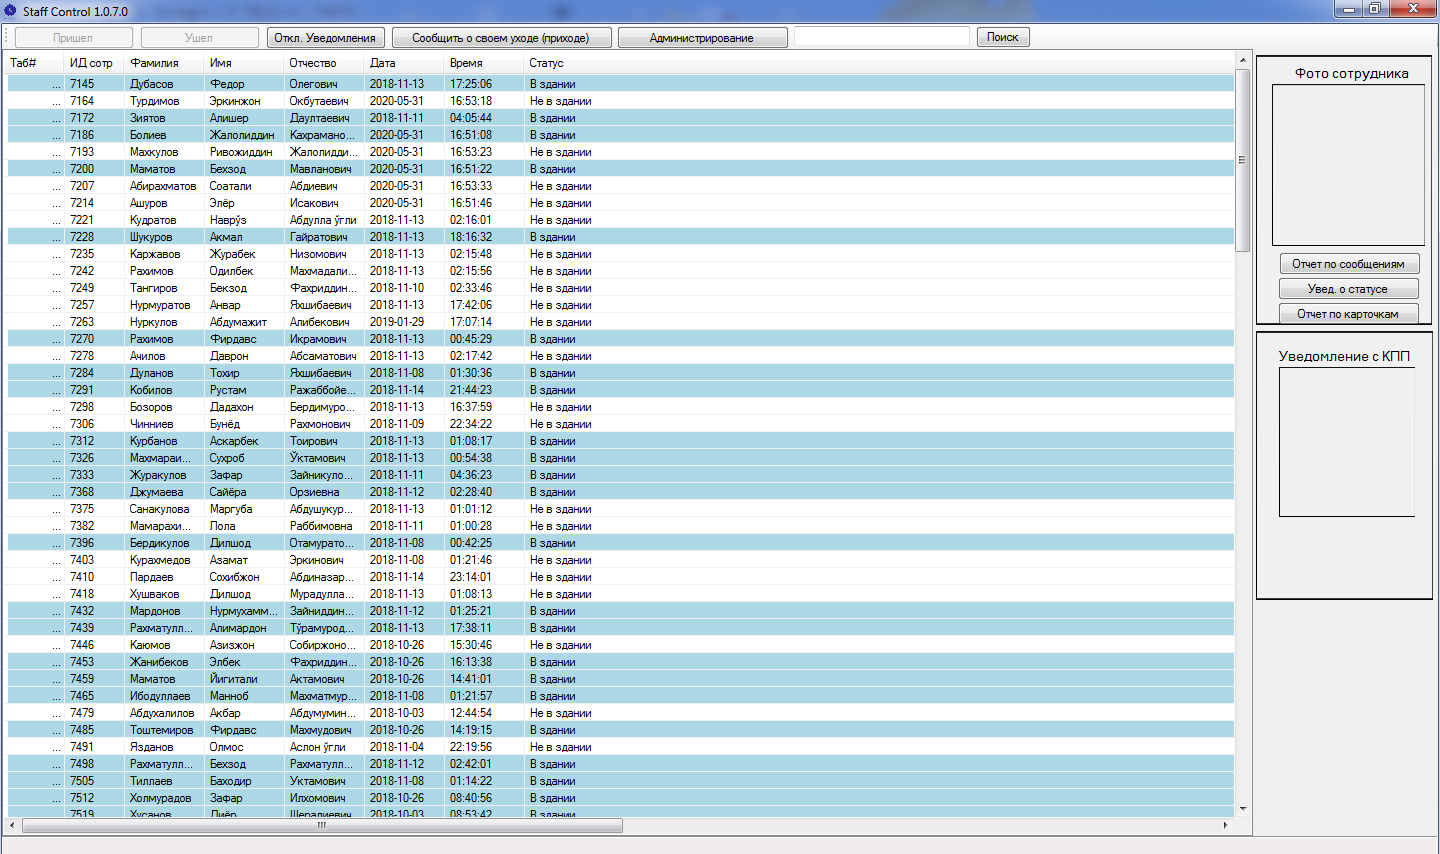Click date 2018-10-26 in Каюмов row
This screenshot has height=854, width=1440.
tap(397, 645)
